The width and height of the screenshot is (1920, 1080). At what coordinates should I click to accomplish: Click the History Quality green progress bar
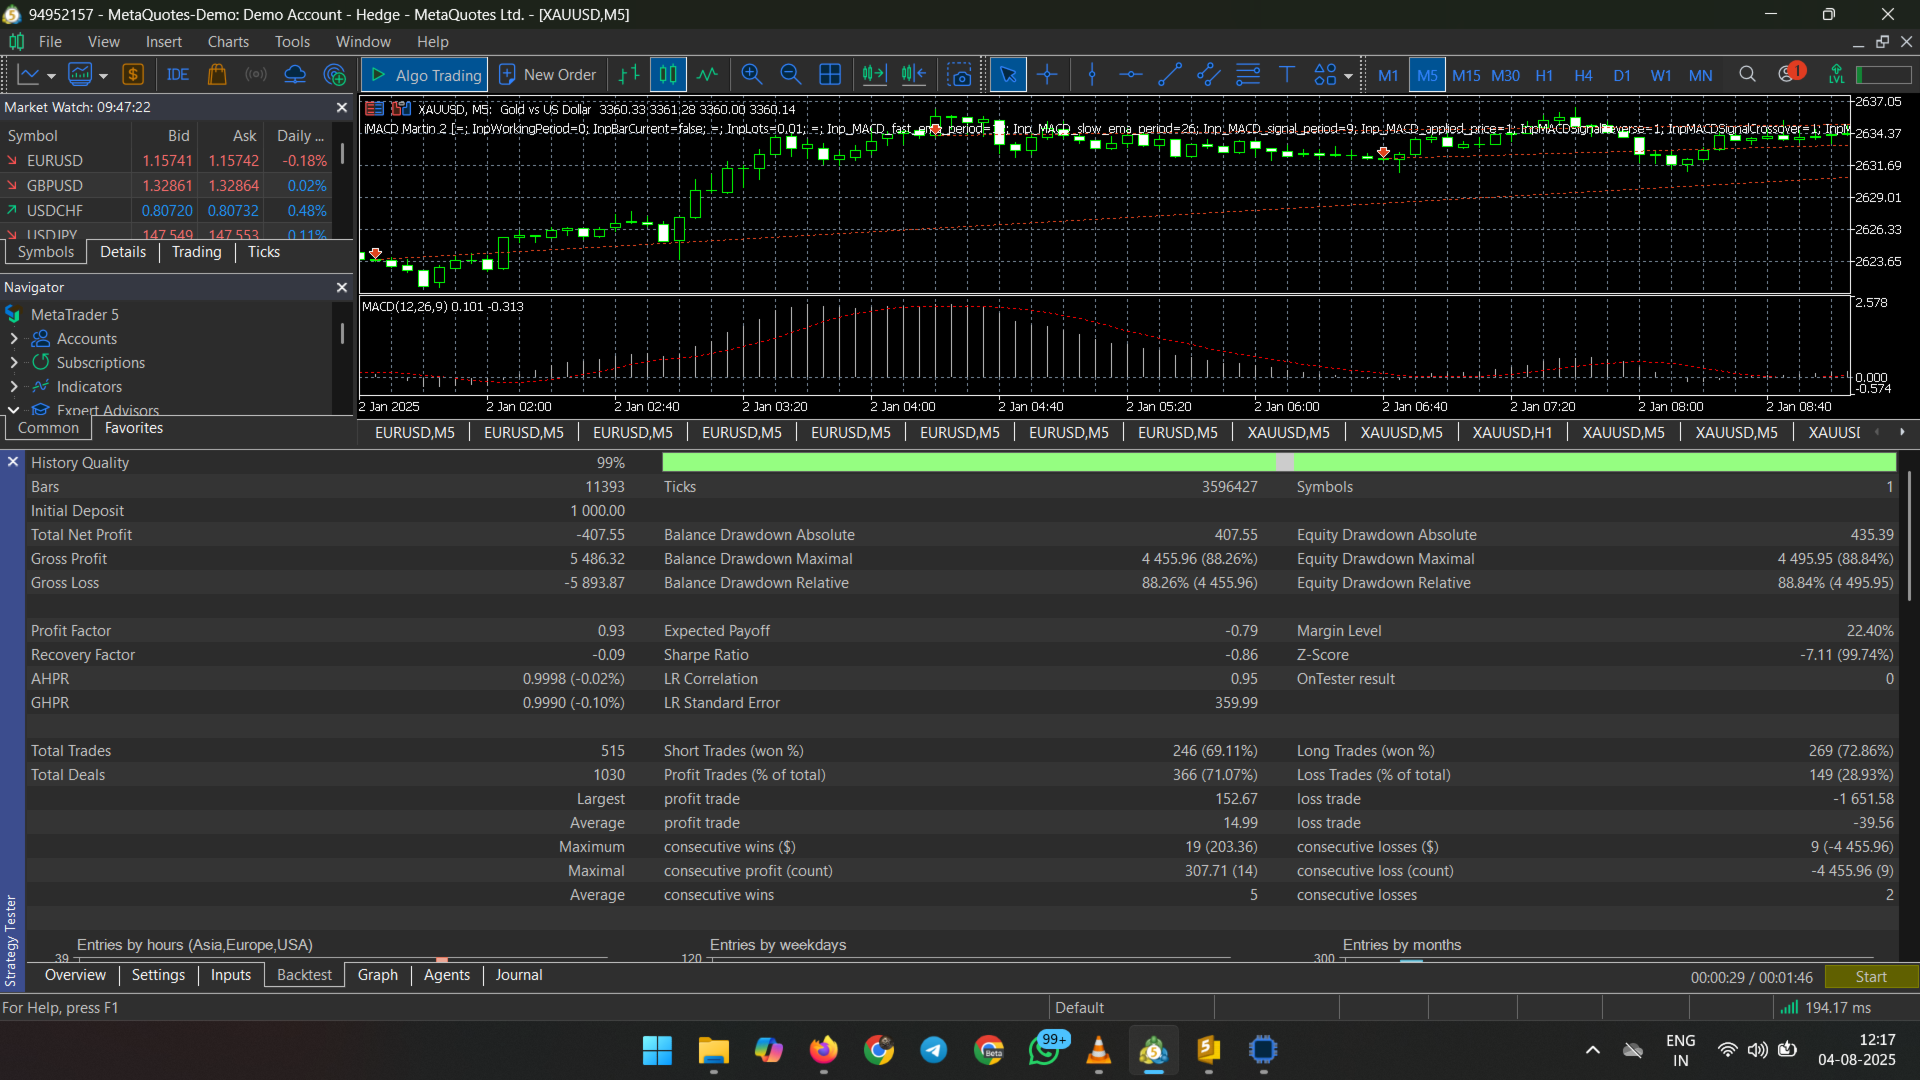tap(1279, 462)
